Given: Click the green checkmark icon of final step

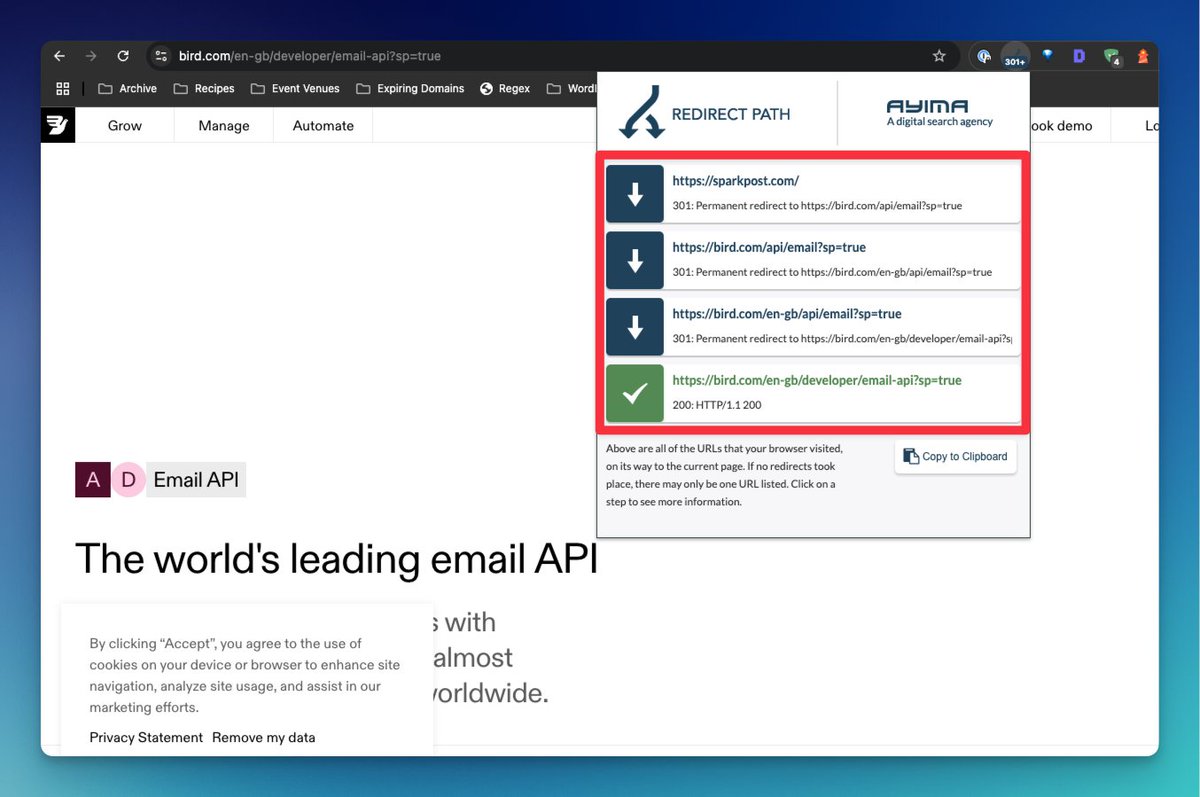Looking at the screenshot, I should coord(635,393).
